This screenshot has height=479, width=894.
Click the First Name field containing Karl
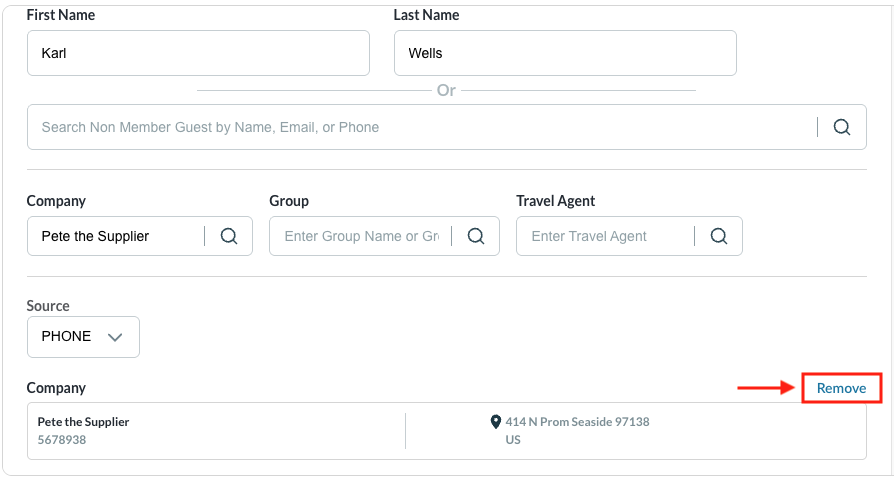(x=198, y=53)
